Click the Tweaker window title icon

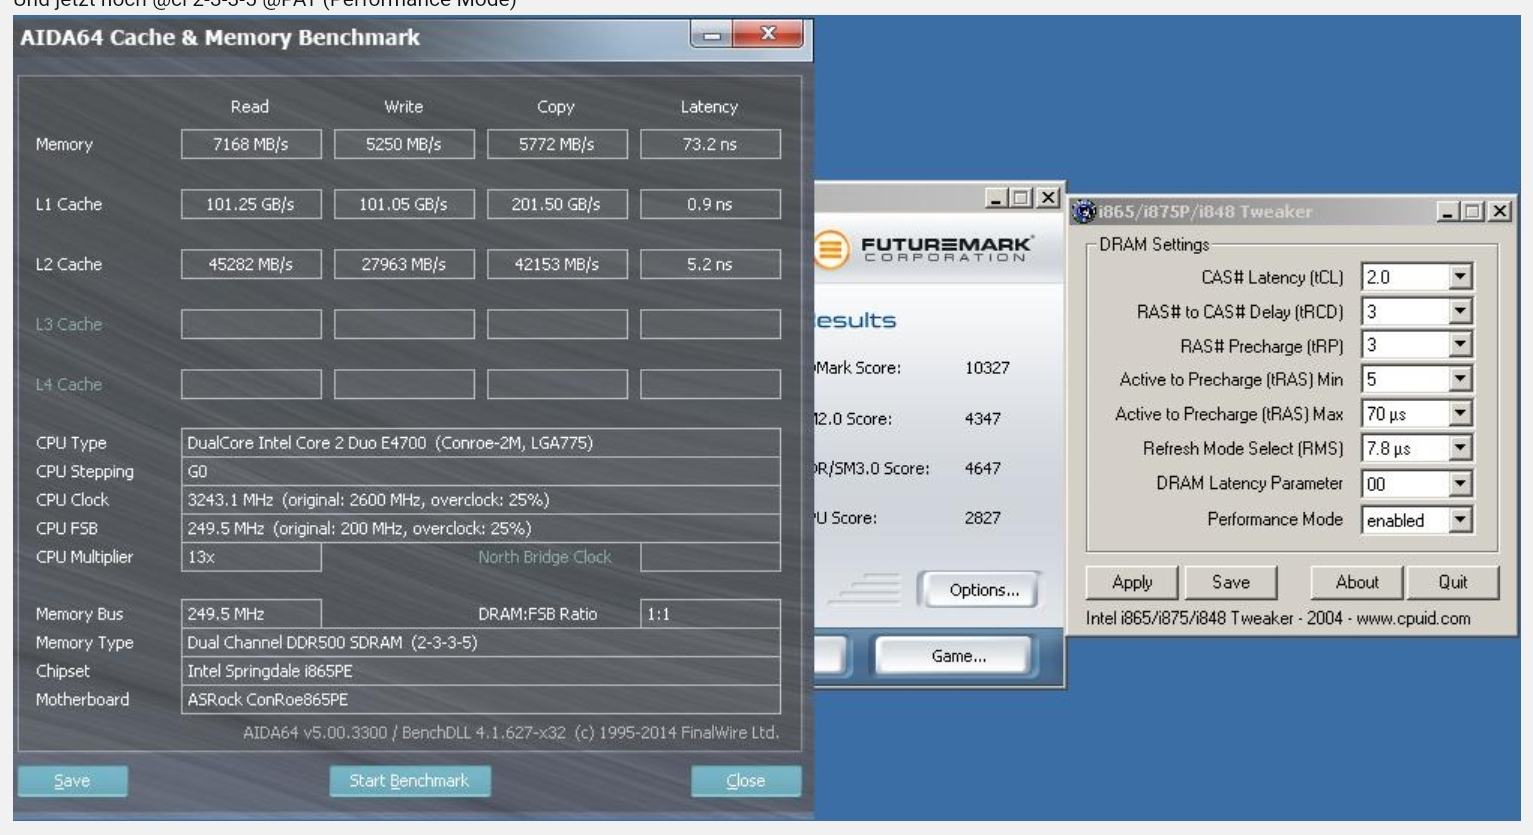pyautogui.click(x=1083, y=211)
